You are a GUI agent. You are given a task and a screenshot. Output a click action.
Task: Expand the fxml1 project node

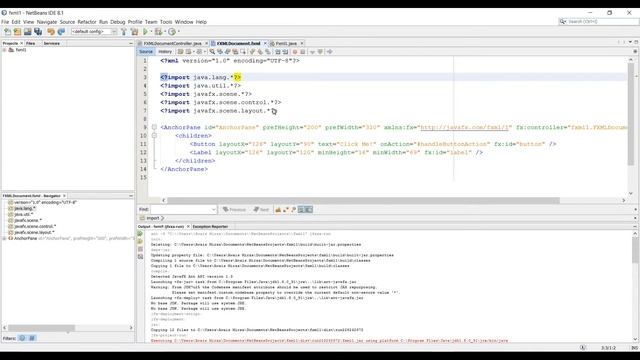(x=4, y=50)
